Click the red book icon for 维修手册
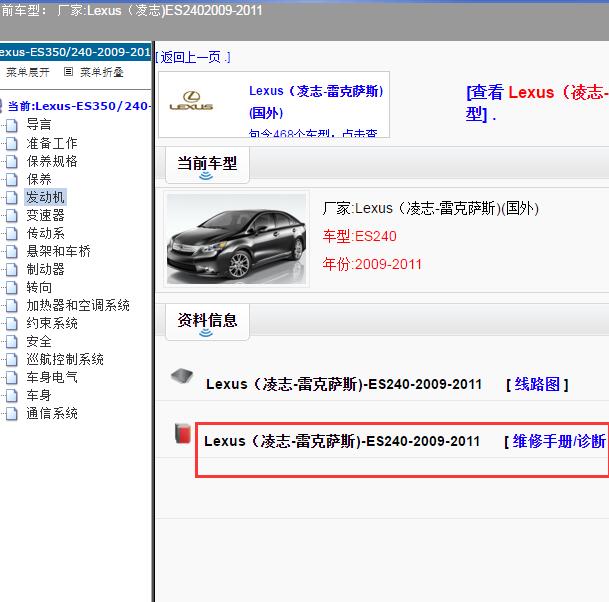Viewport: 609px width, 602px height. point(183,433)
